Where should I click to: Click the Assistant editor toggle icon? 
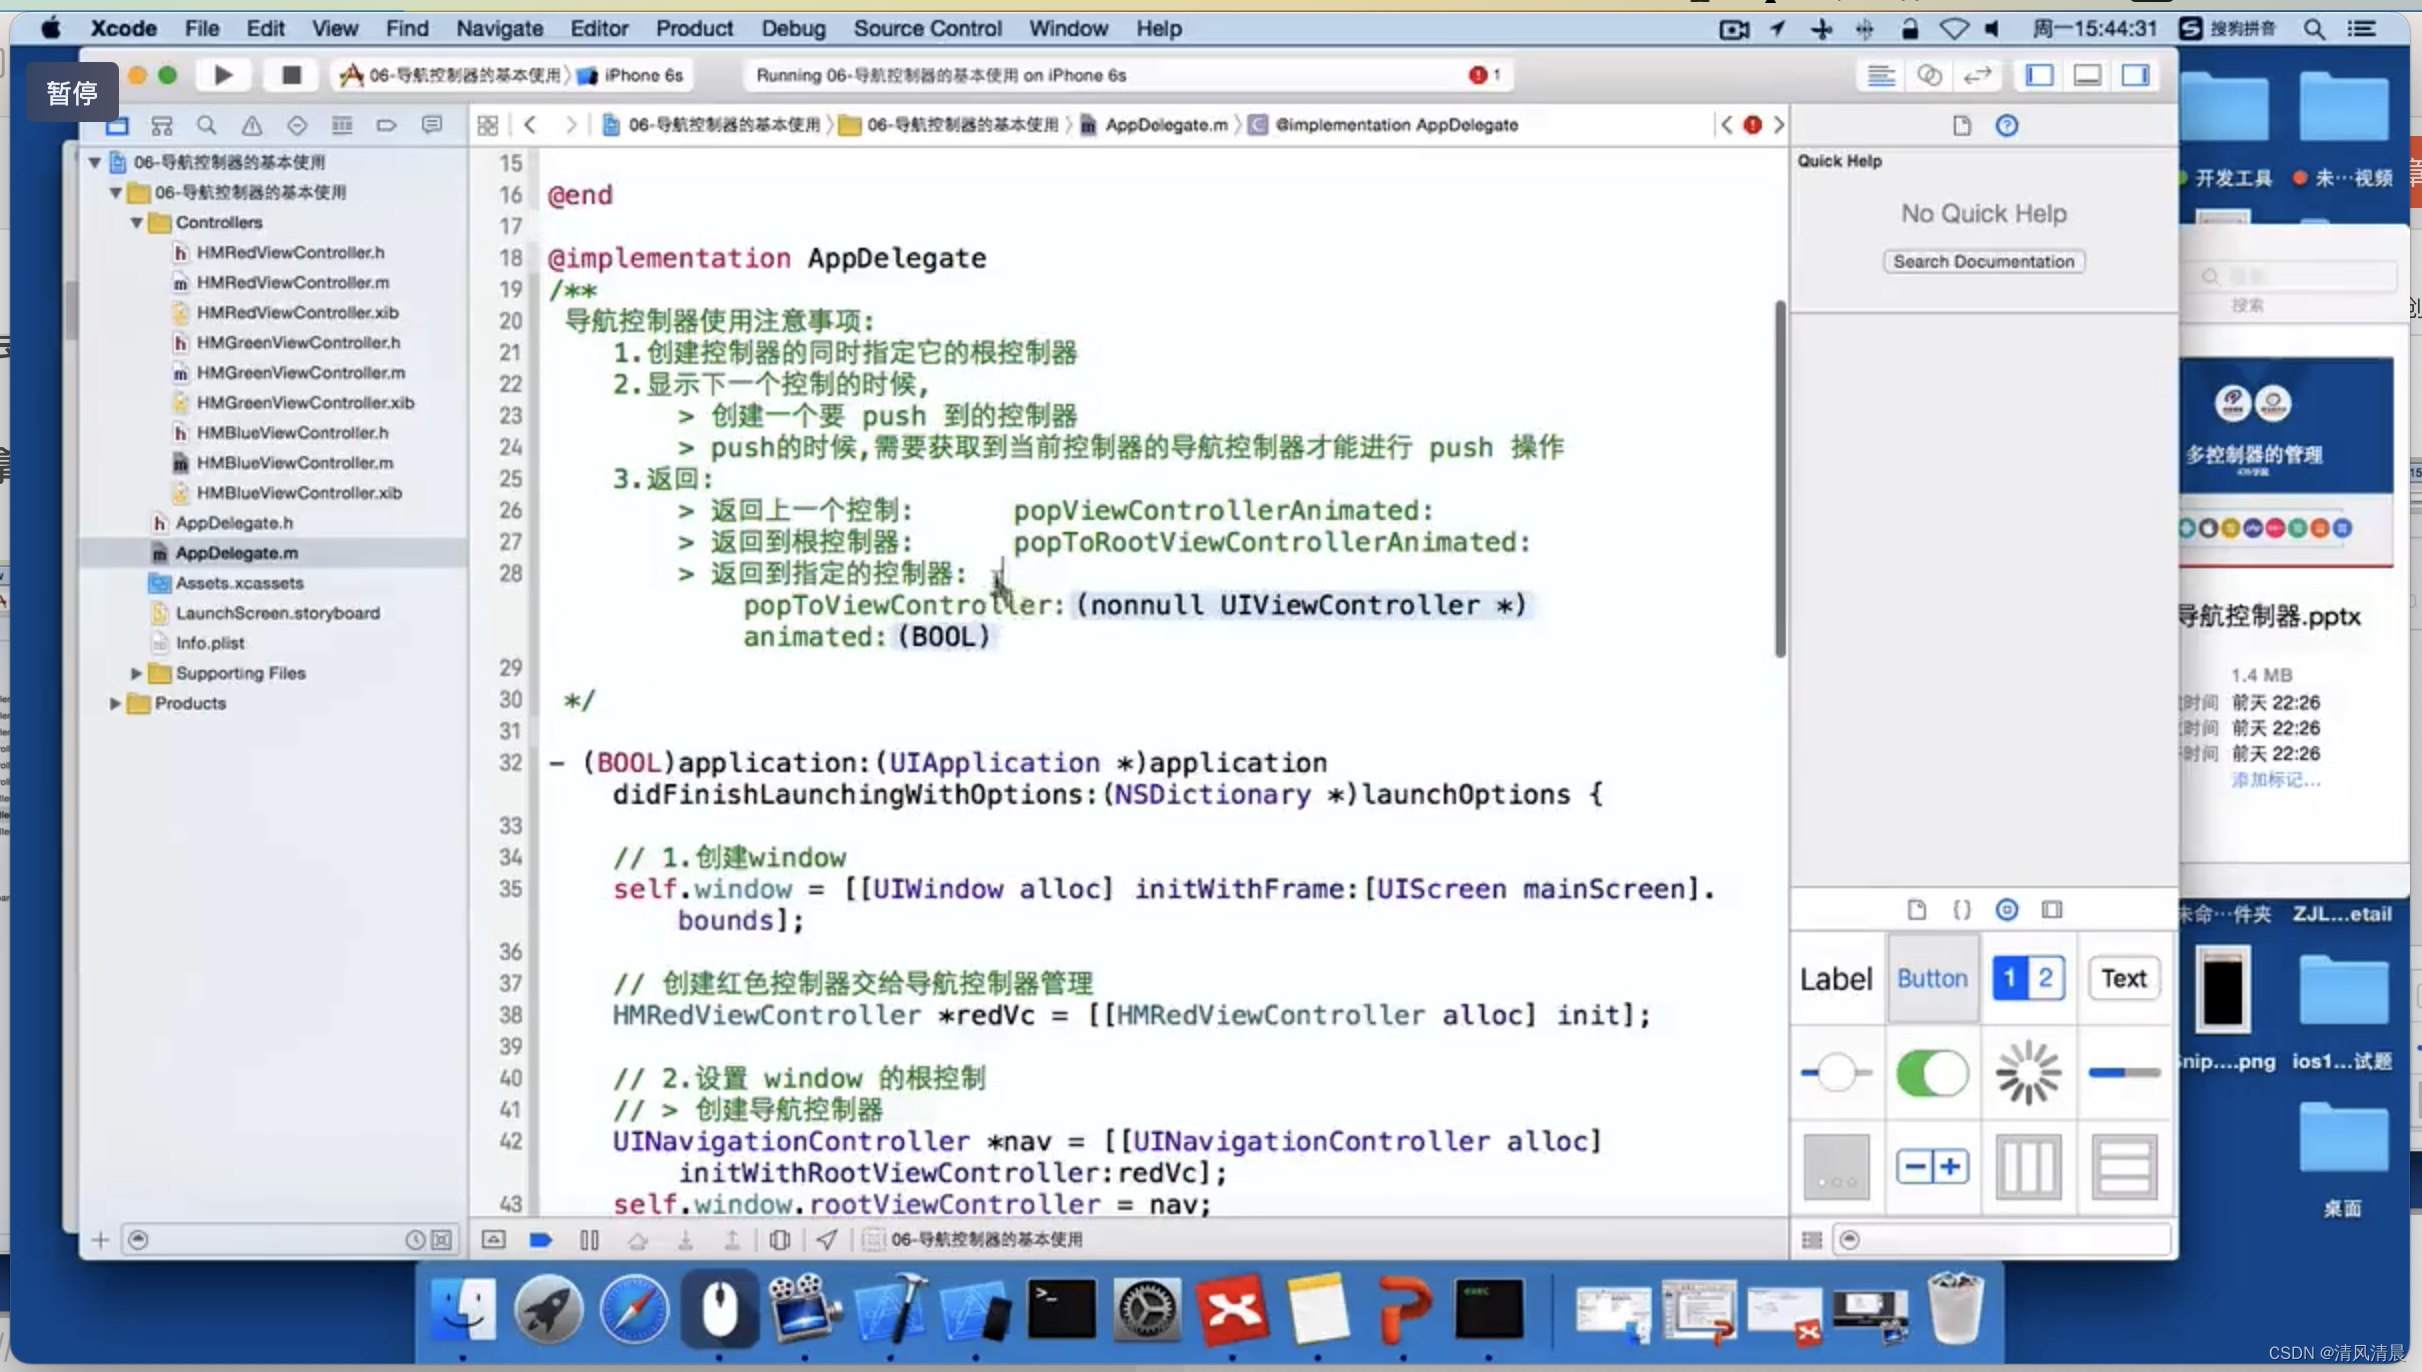tap(1930, 75)
